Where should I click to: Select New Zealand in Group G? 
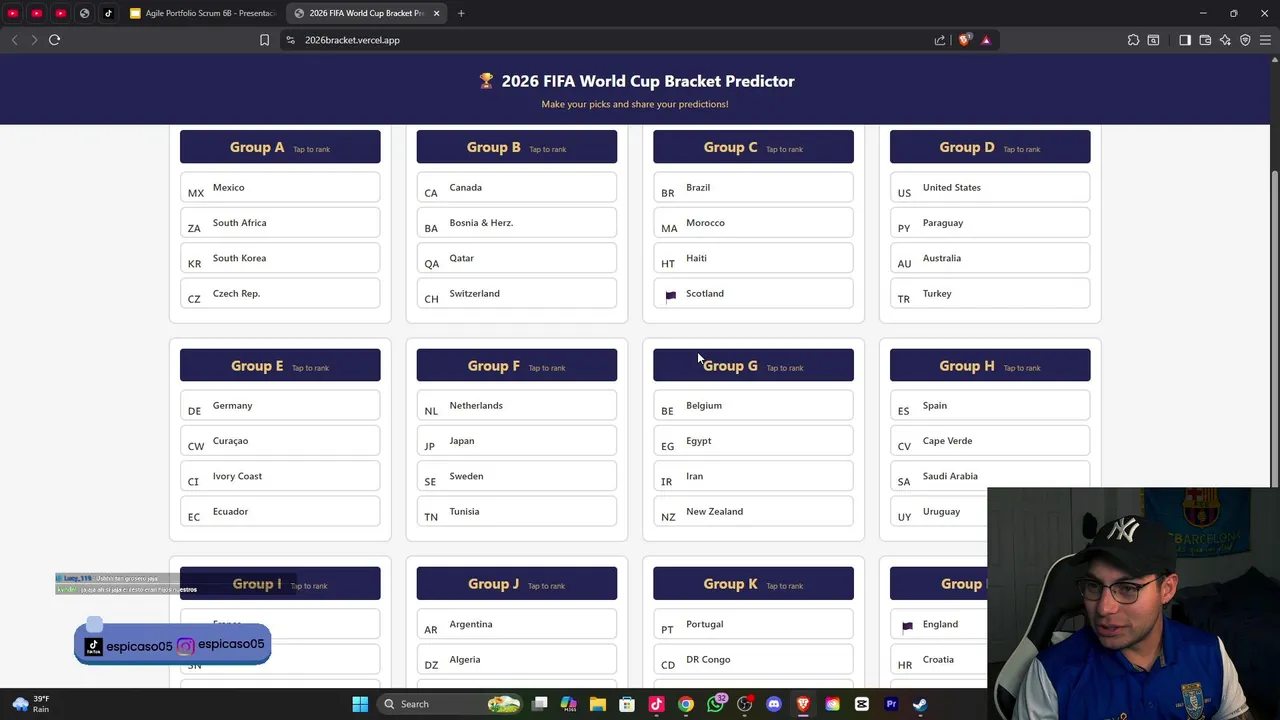coord(753,511)
